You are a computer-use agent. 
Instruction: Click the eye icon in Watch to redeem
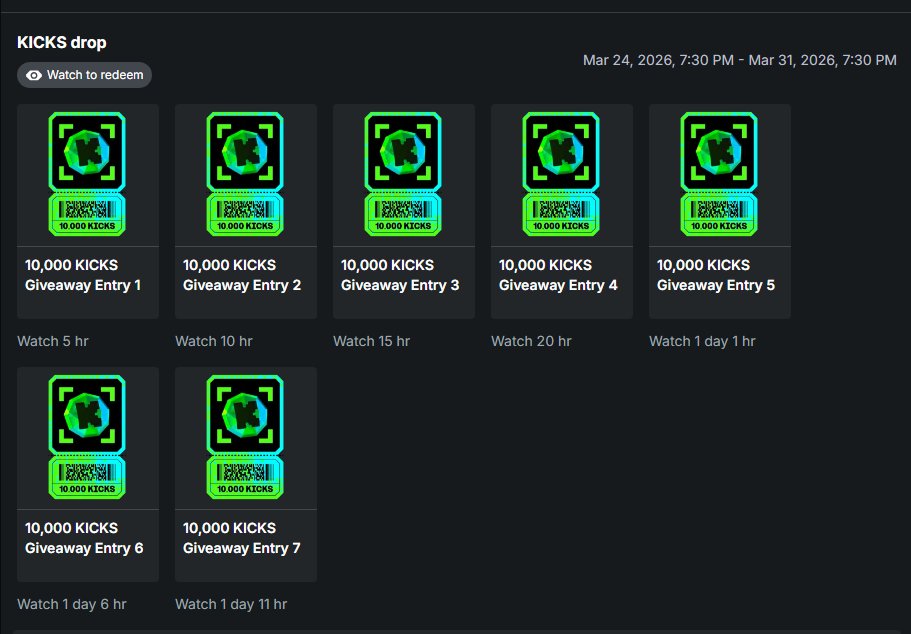pos(34,76)
